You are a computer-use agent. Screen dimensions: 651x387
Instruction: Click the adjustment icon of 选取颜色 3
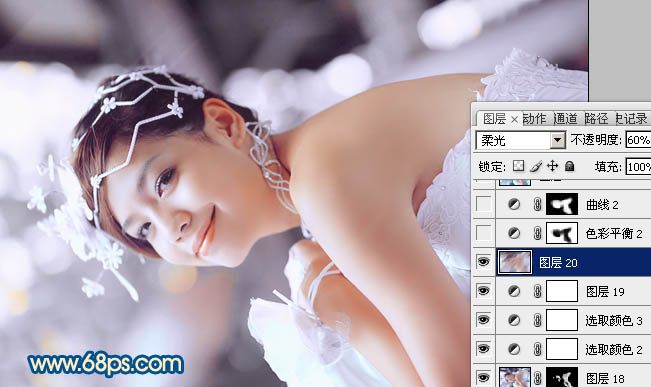514,320
